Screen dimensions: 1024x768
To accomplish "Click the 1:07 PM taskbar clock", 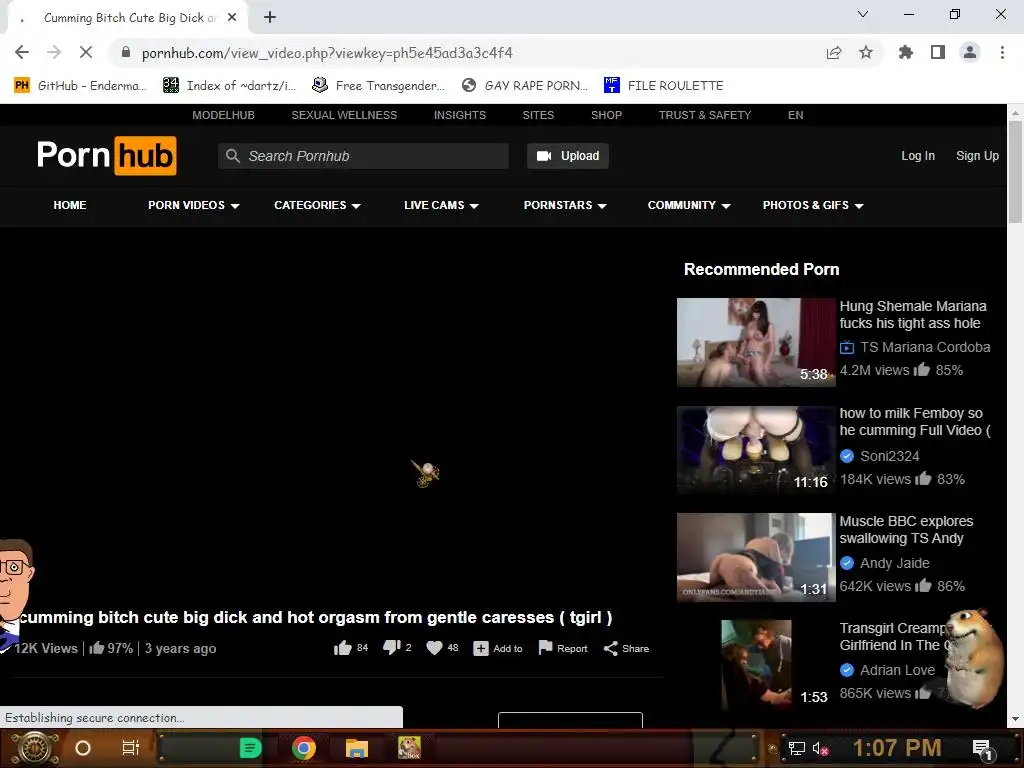I will pyautogui.click(x=897, y=748).
